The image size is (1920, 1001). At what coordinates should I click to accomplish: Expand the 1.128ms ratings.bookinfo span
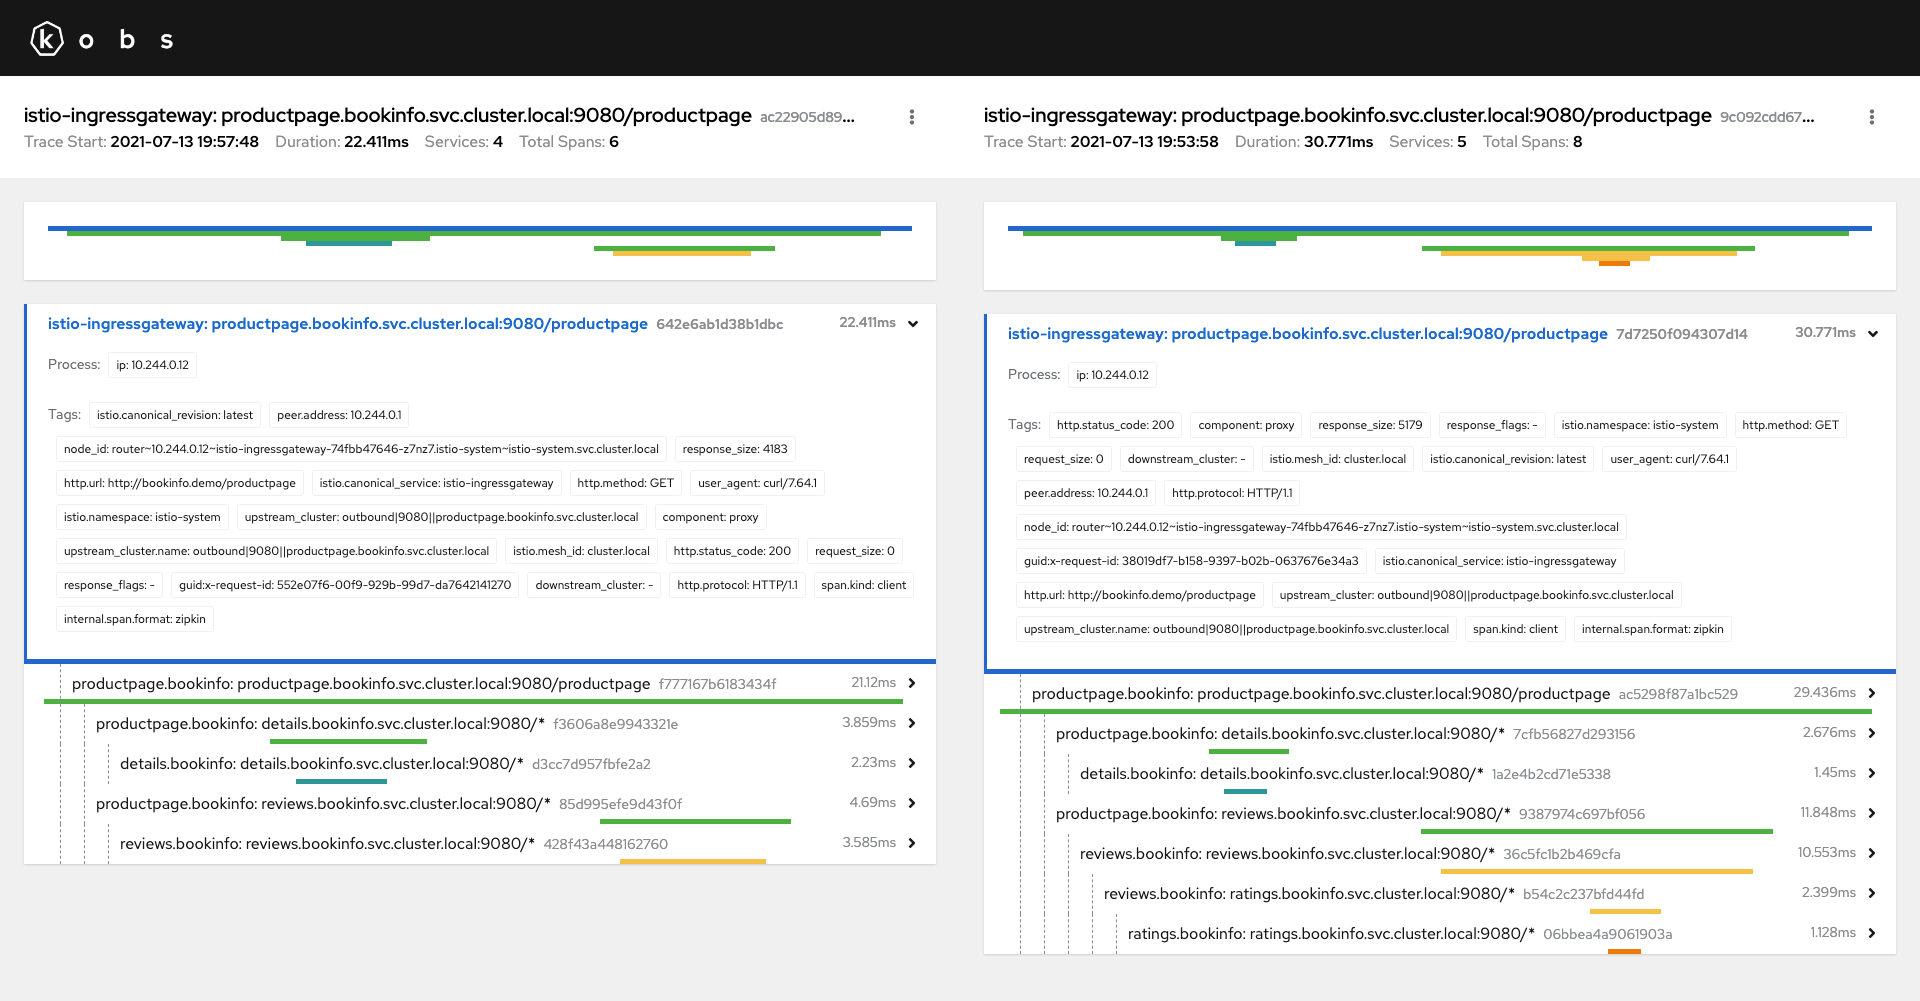tap(1871, 933)
